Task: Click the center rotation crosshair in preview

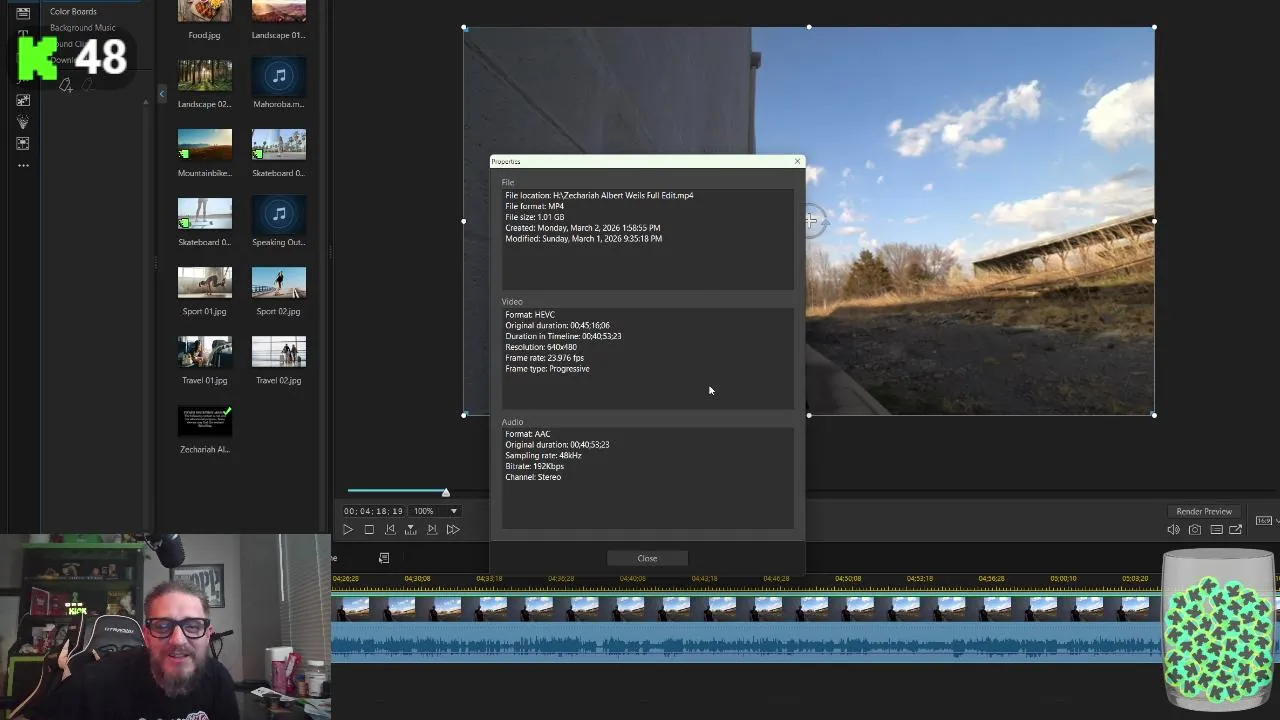Action: click(x=811, y=221)
